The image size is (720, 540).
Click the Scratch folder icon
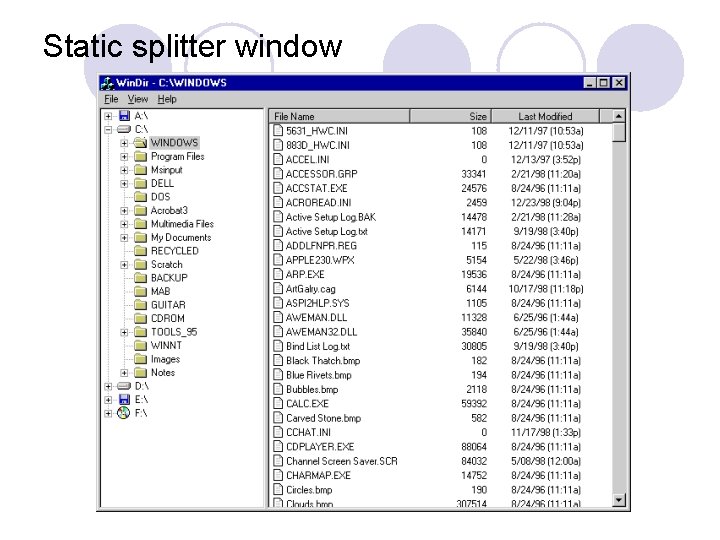pyautogui.click(x=140, y=264)
